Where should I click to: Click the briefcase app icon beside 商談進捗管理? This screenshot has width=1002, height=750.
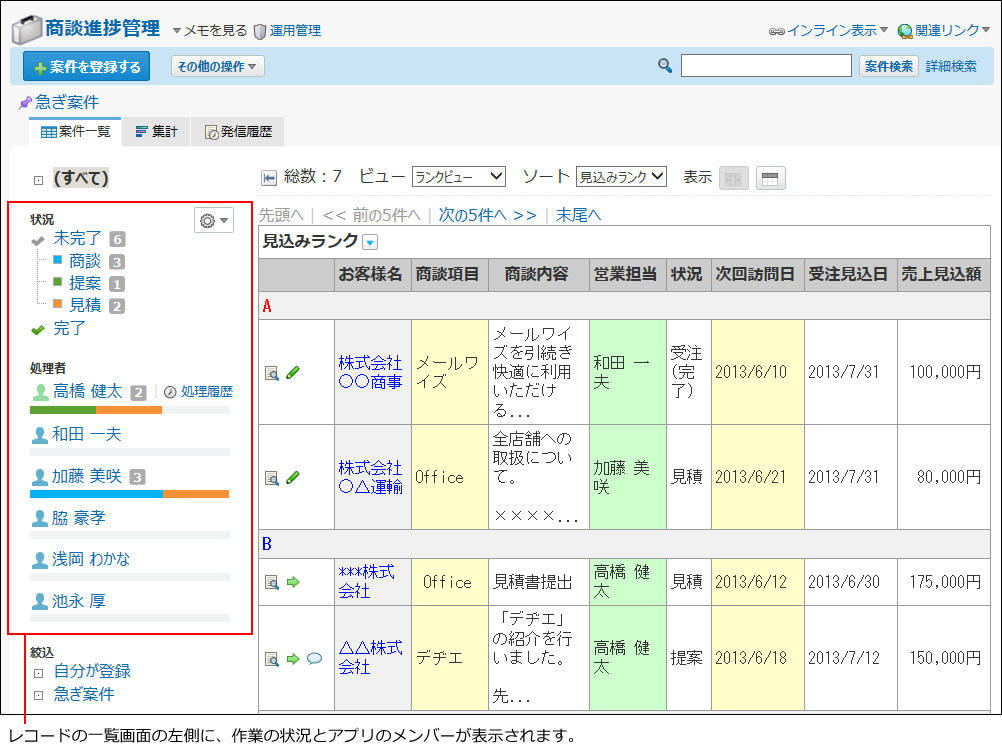(27, 29)
